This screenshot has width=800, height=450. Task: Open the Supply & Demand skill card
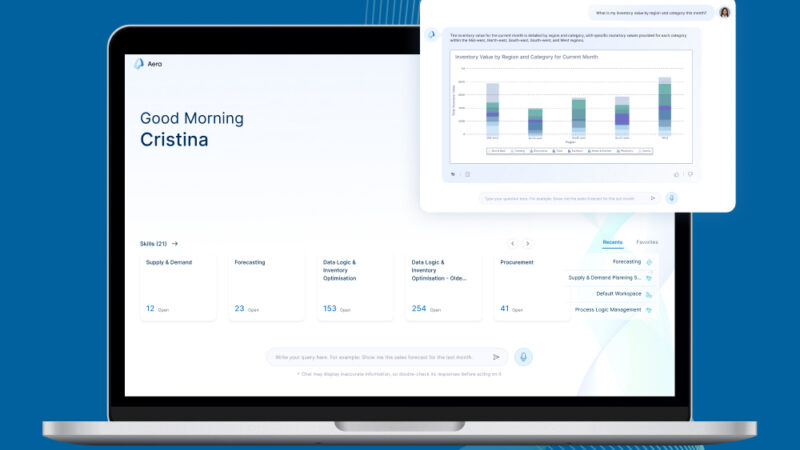click(x=178, y=287)
